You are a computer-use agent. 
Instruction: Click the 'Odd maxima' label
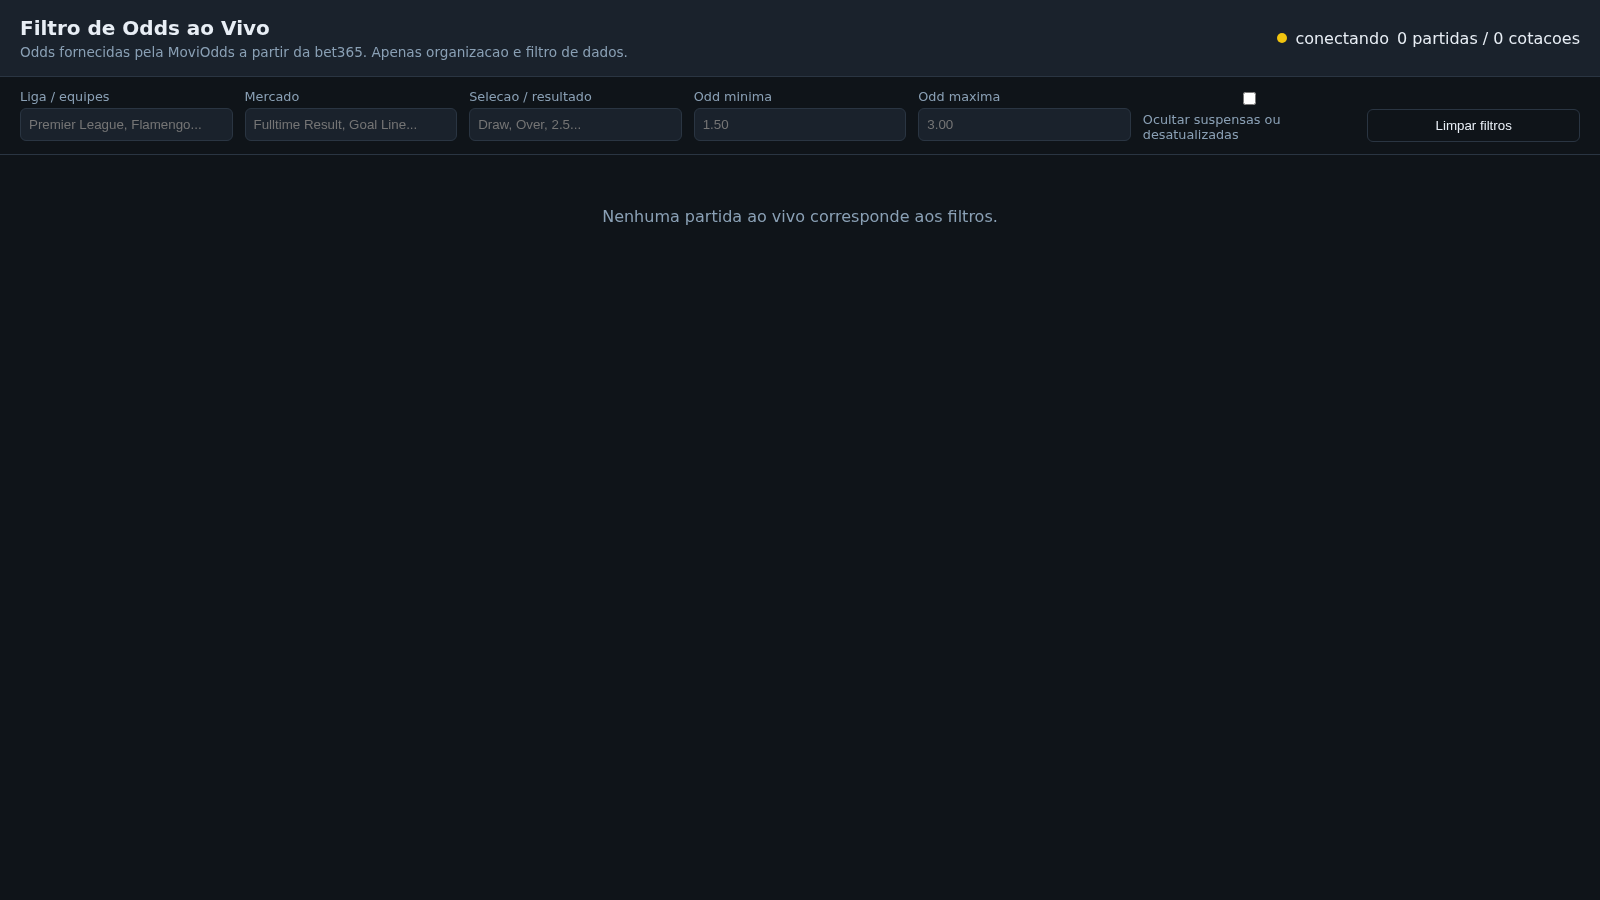coord(959,96)
